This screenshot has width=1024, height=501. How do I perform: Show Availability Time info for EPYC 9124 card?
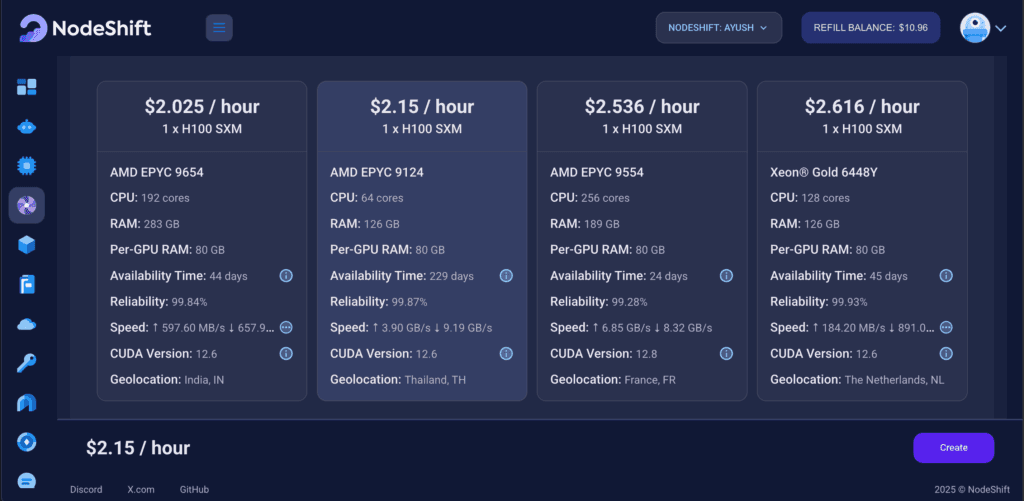tap(506, 276)
